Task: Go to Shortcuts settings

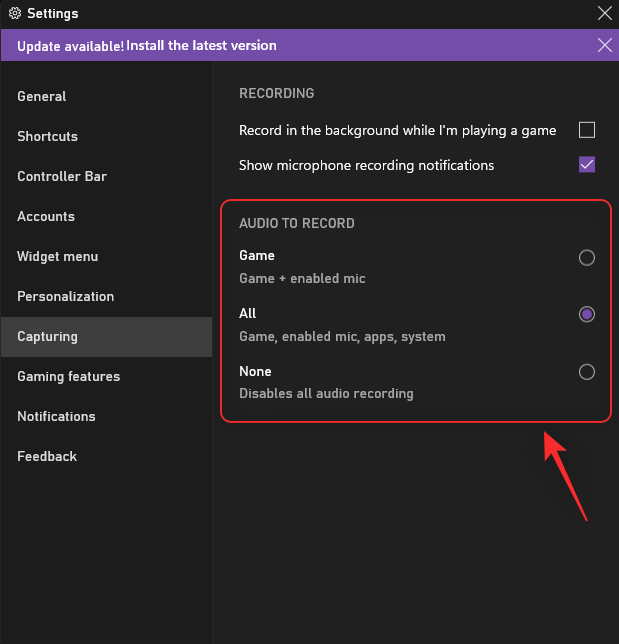Action: point(47,137)
